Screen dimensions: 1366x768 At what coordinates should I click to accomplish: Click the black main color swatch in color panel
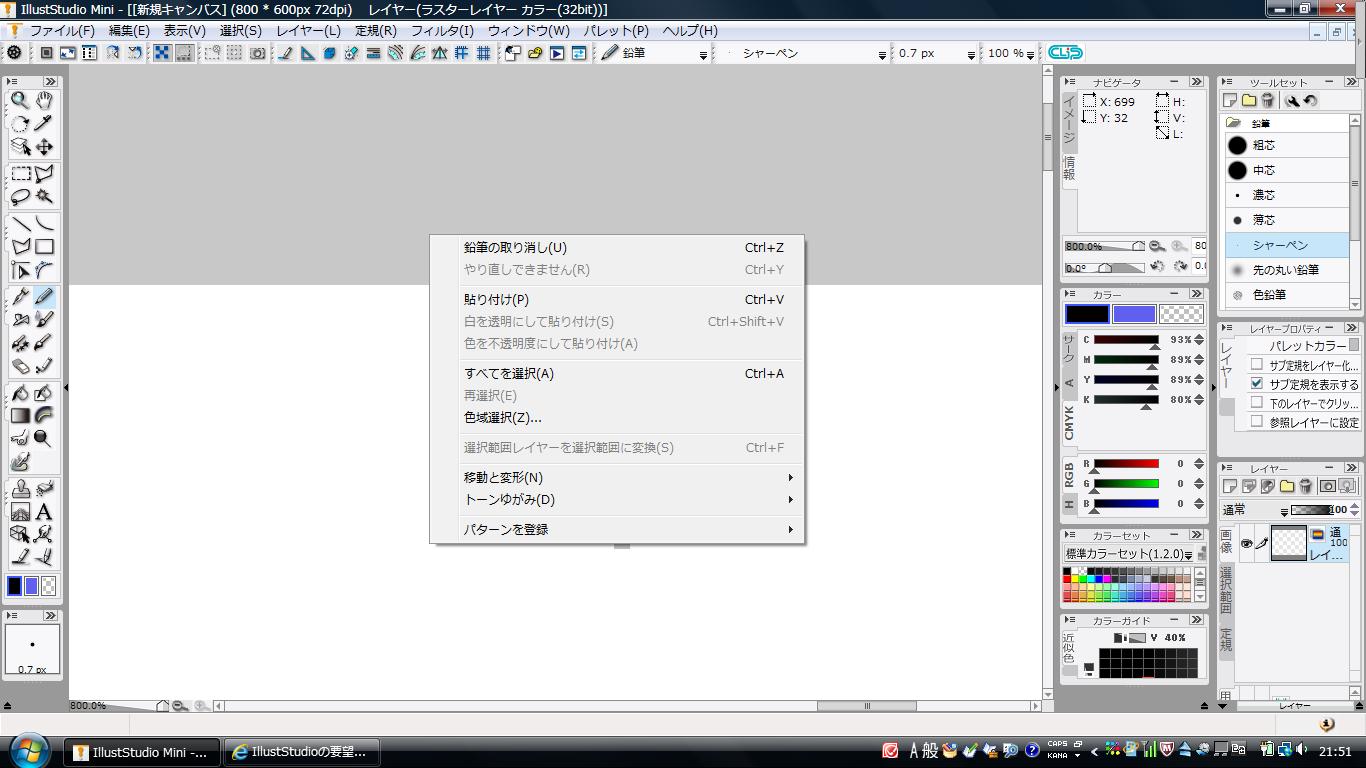click(1086, 314)
